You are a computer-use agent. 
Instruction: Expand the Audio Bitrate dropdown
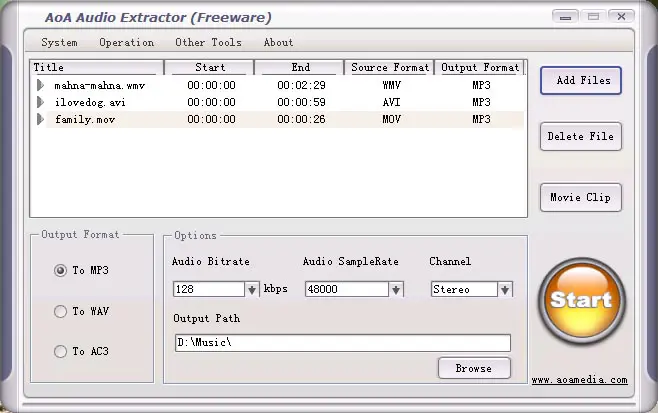tap(252, 289)
